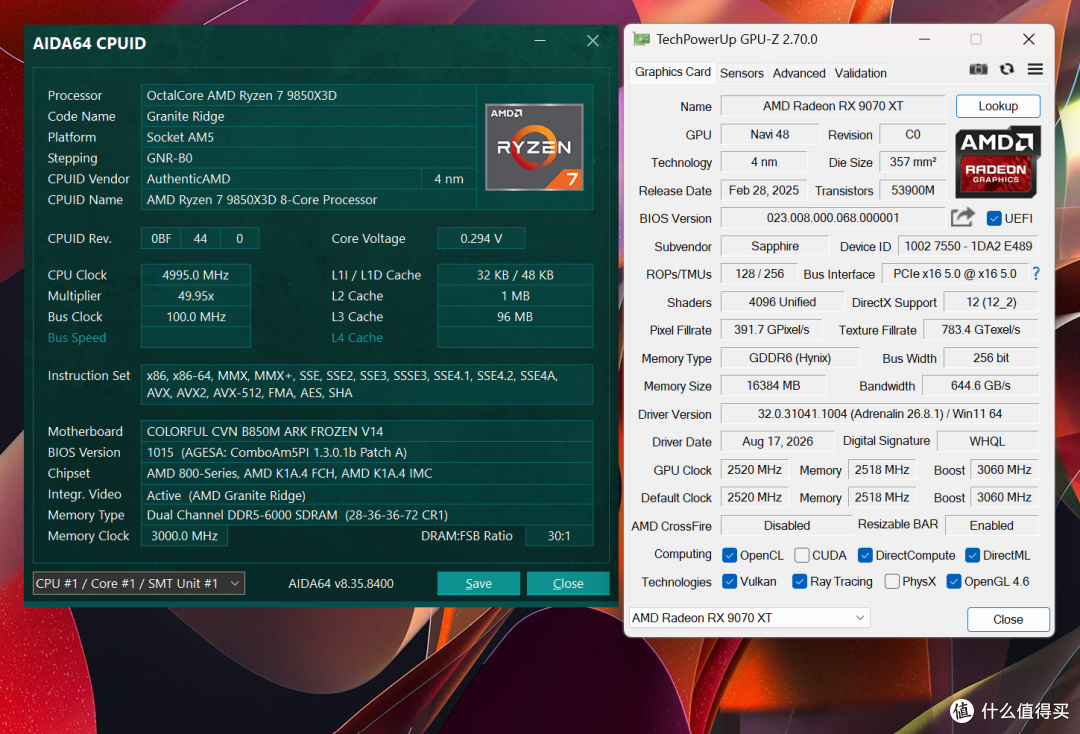The image size is (1080, 734).
Task: Click the Bus Speed label
Action: pyautogui.click(x=77, y=337)
